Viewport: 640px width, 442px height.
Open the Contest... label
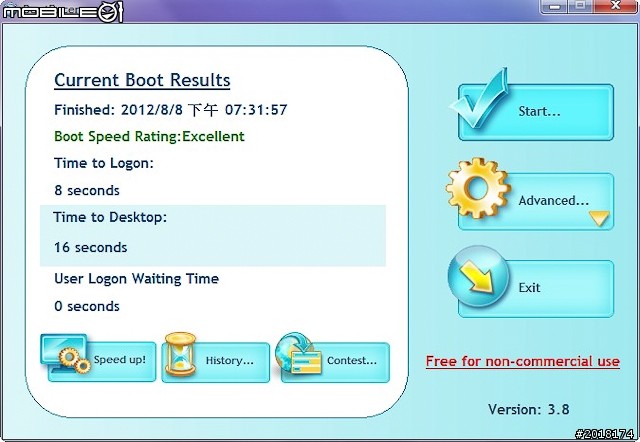351,360
